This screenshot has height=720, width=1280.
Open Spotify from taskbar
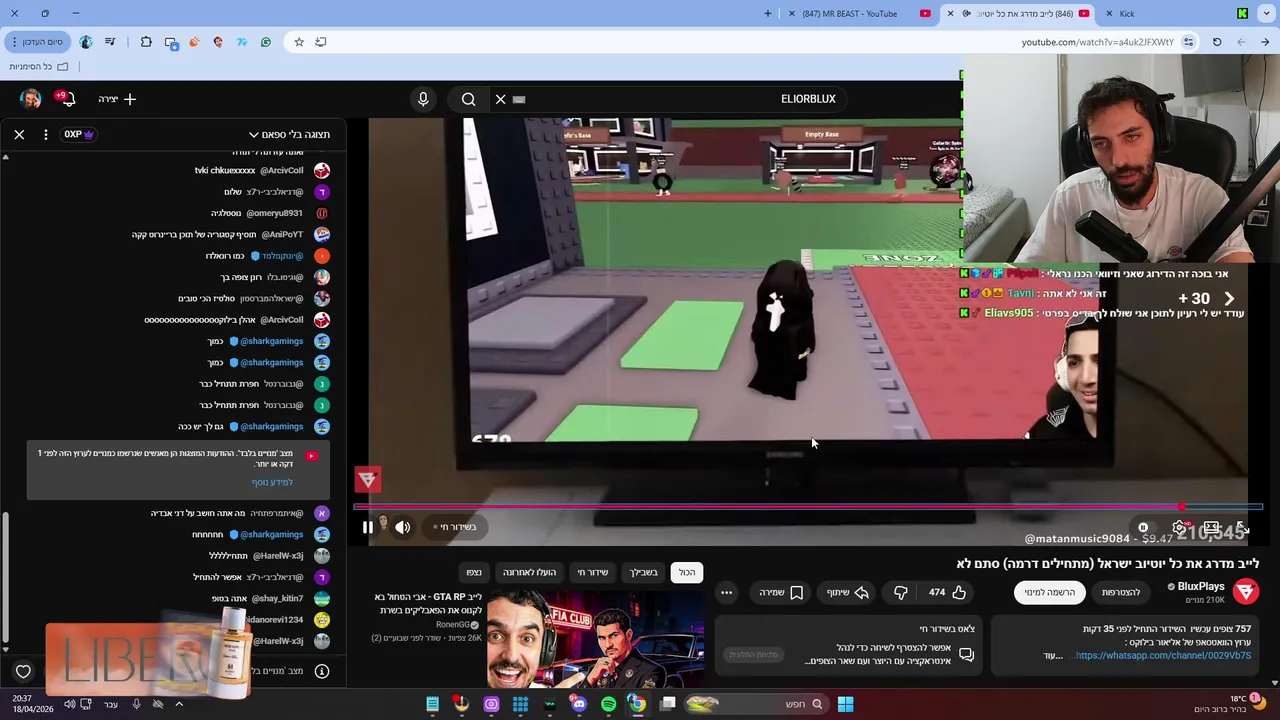(x=608, y=704)
